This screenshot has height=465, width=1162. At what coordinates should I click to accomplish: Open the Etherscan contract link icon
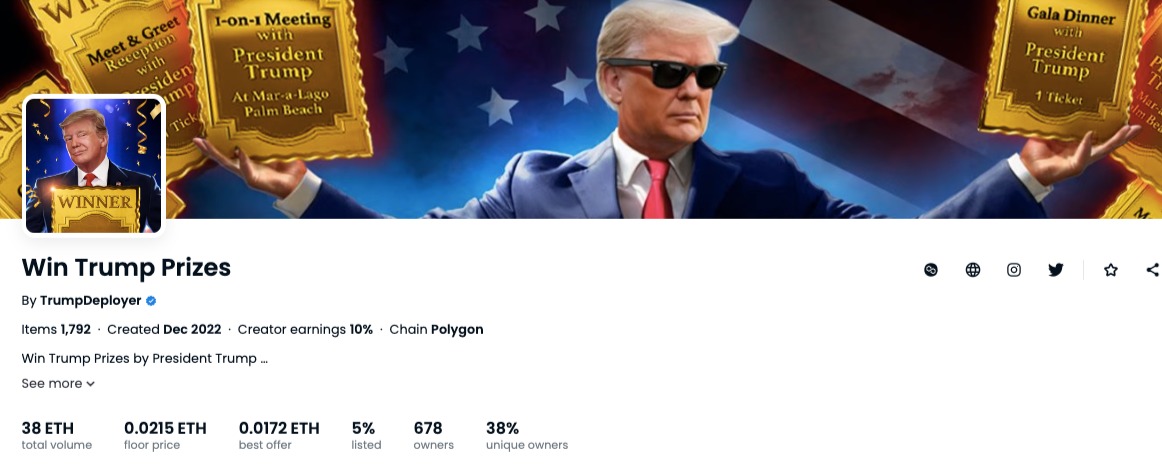931,270
